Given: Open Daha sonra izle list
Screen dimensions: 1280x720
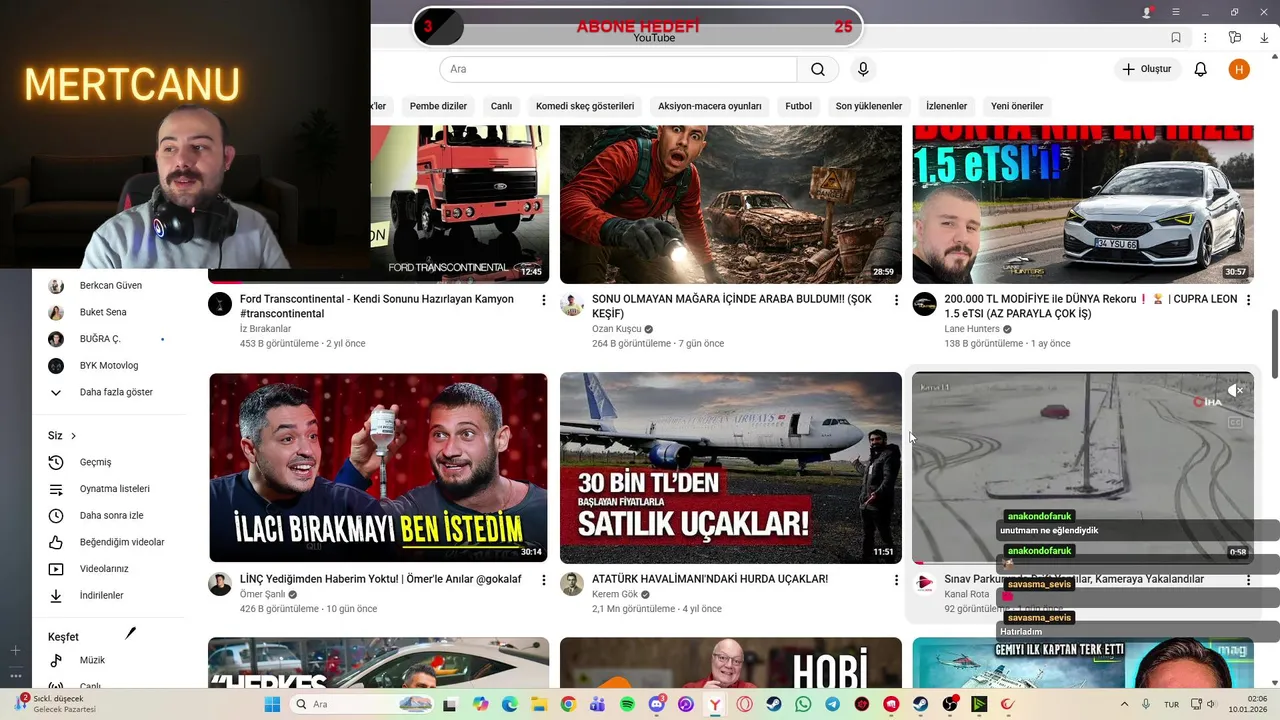Looking at the screenshot, I should [x=111, y=516].
